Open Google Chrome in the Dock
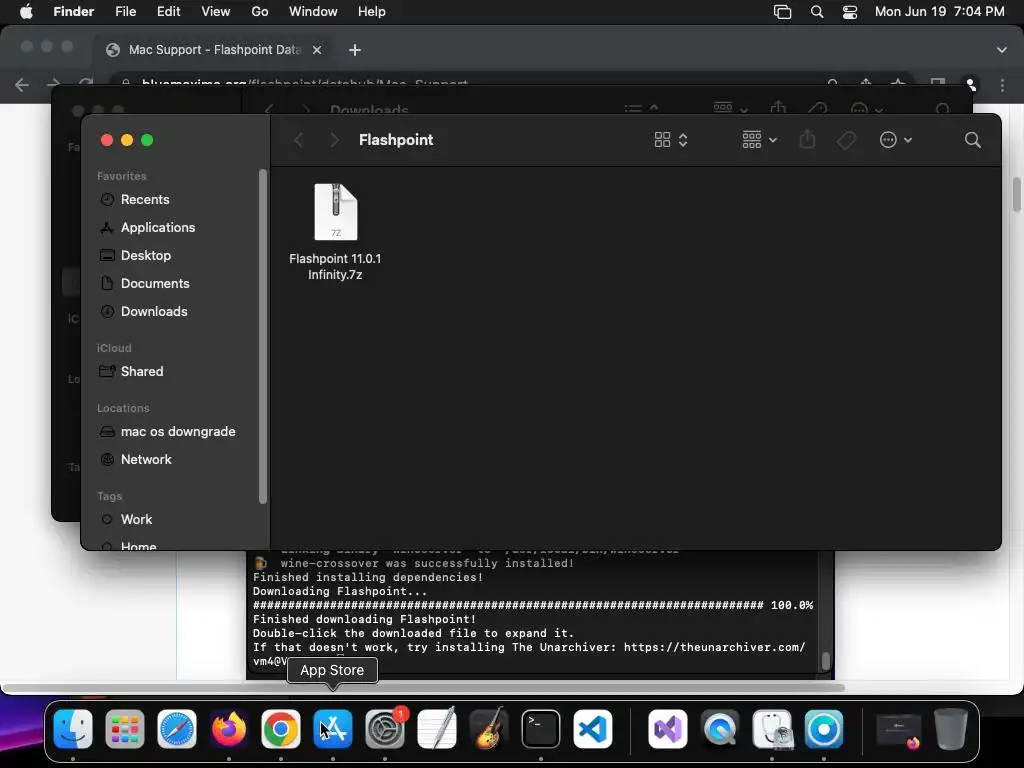Screen dimensions: 1024x768 (x=281, y=729)
